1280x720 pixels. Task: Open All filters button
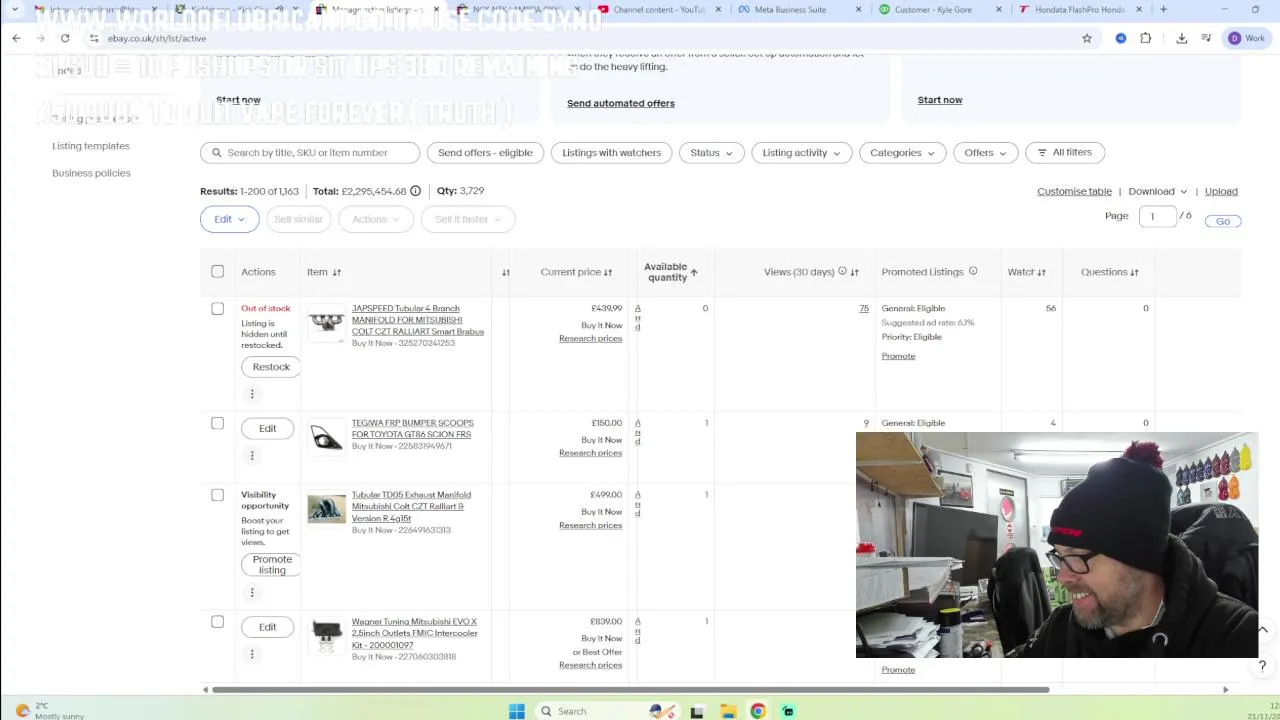point(1064,152)
